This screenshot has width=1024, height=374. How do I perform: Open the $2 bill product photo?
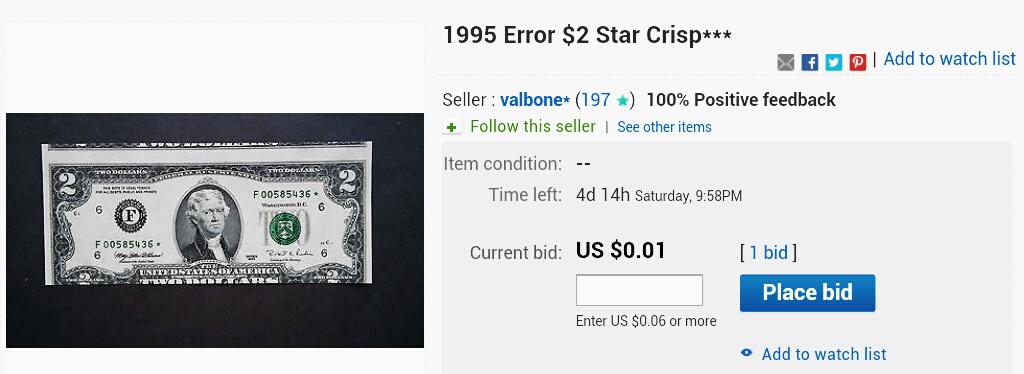215,230
